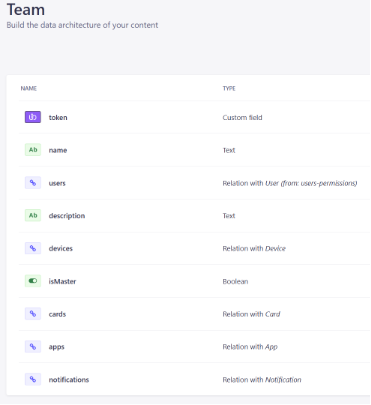Click the NAME column header

click(29, 88)
